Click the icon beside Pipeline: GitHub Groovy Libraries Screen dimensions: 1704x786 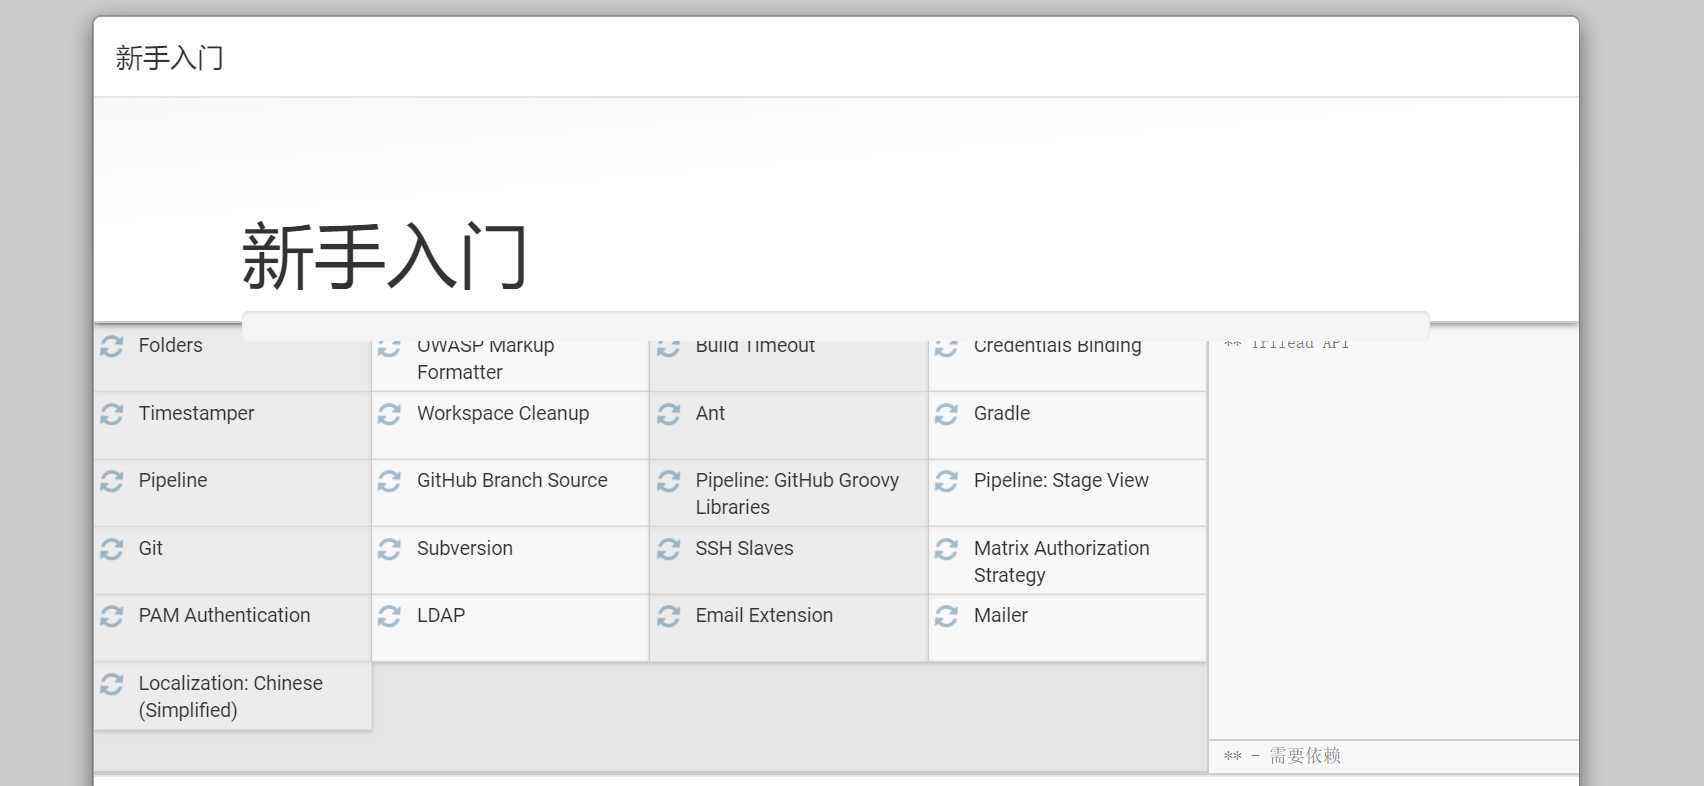(669, 481)
